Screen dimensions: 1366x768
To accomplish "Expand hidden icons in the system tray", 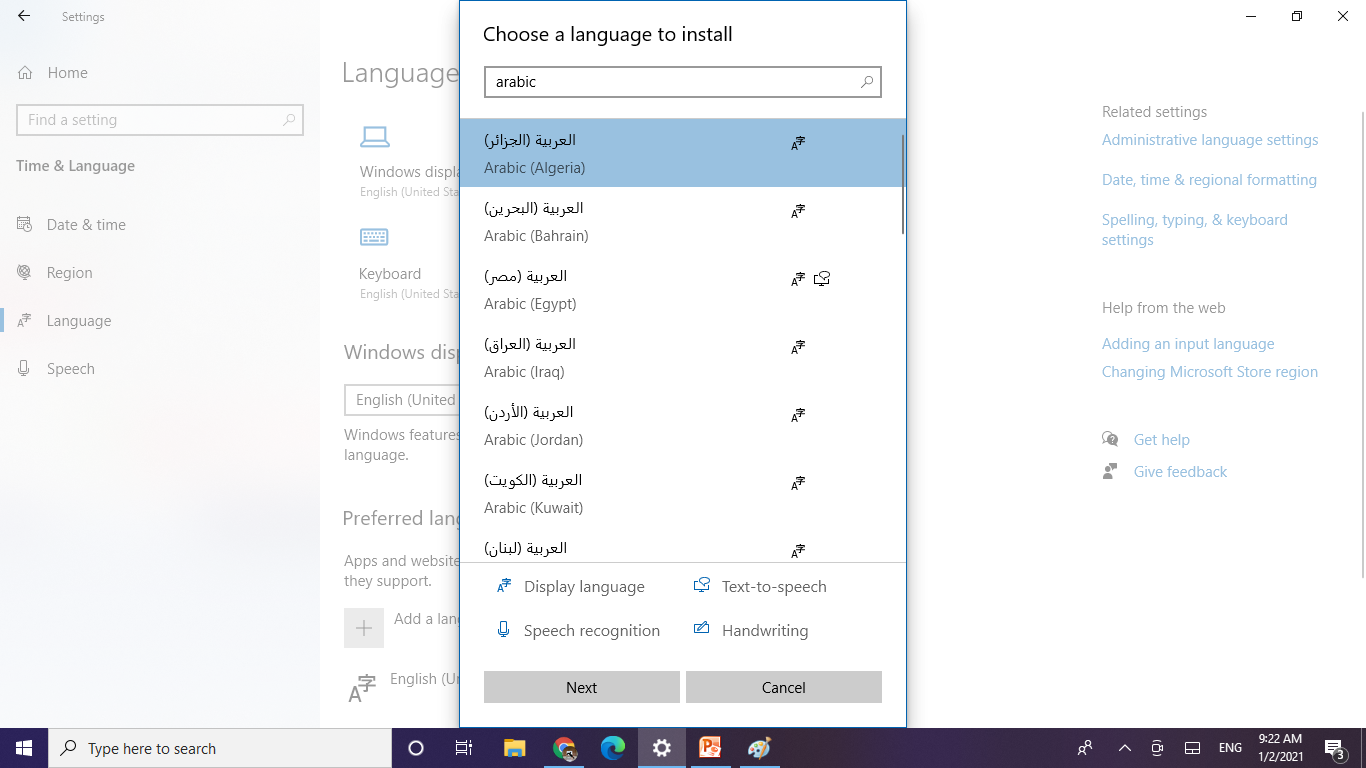I will pyautogui.click(x=1124, y=747).
